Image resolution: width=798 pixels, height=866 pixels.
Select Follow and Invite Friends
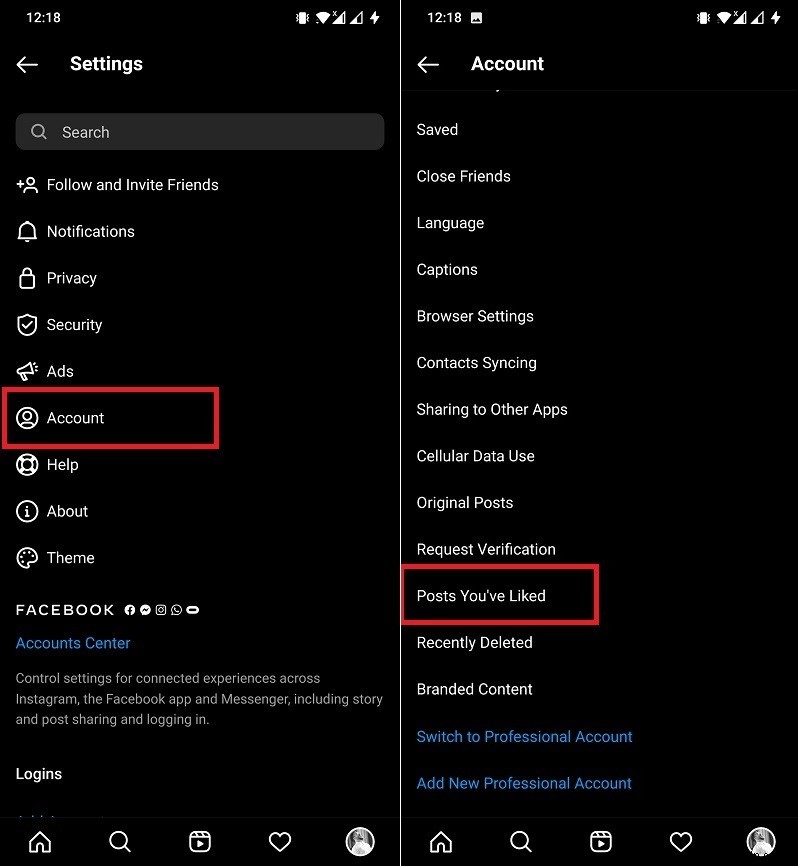pyautogui.click(x=132, y=185)
